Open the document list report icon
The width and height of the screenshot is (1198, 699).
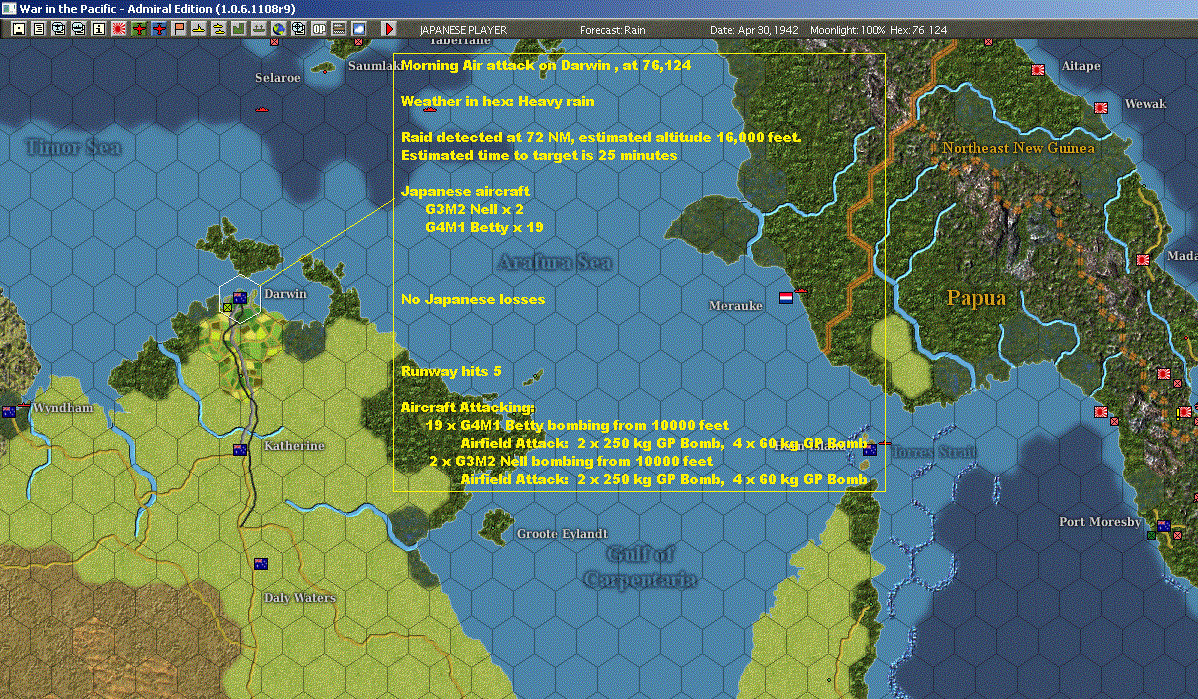coord(39,29)
